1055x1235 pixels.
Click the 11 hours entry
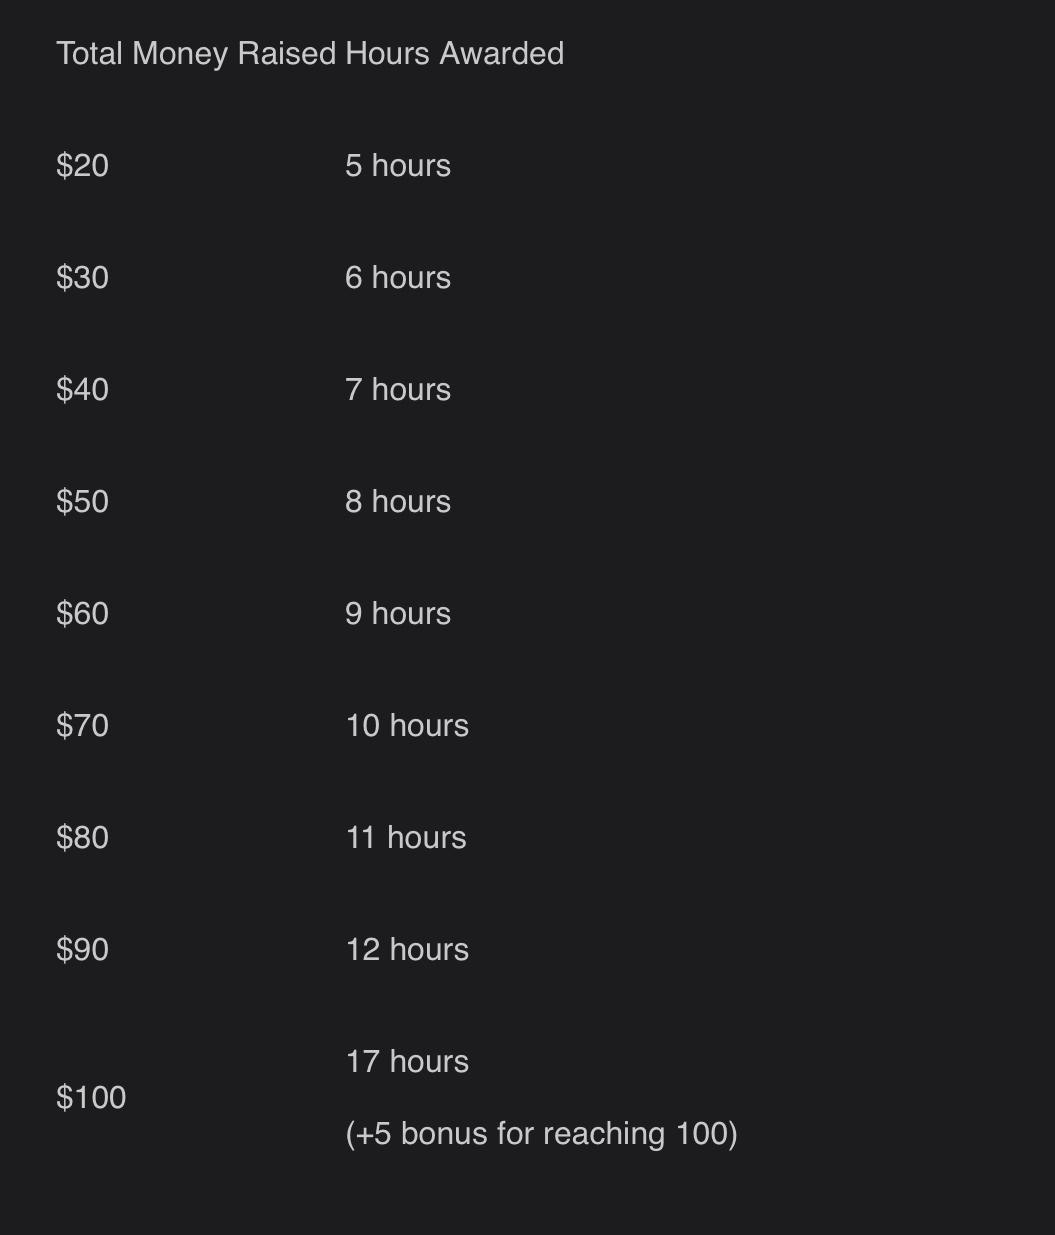(406, 837)
